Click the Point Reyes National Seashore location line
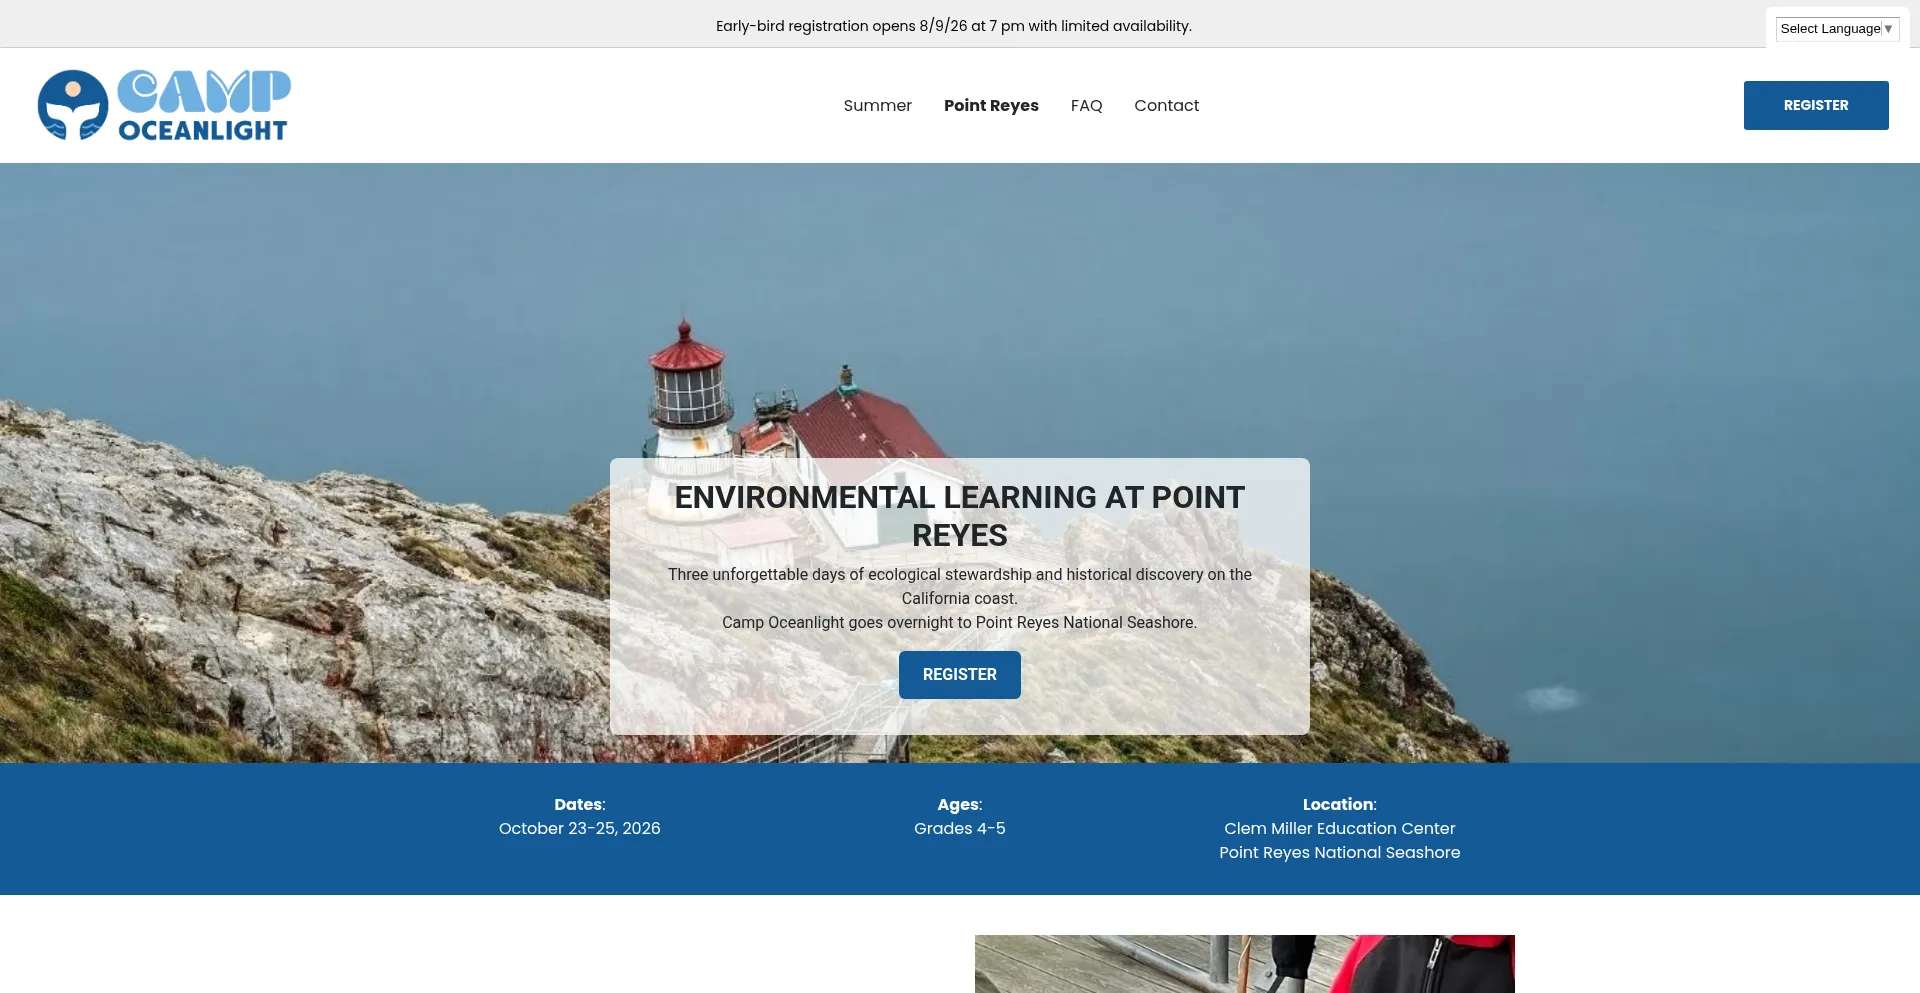The image size is (1920, 993). [1340, 852]
